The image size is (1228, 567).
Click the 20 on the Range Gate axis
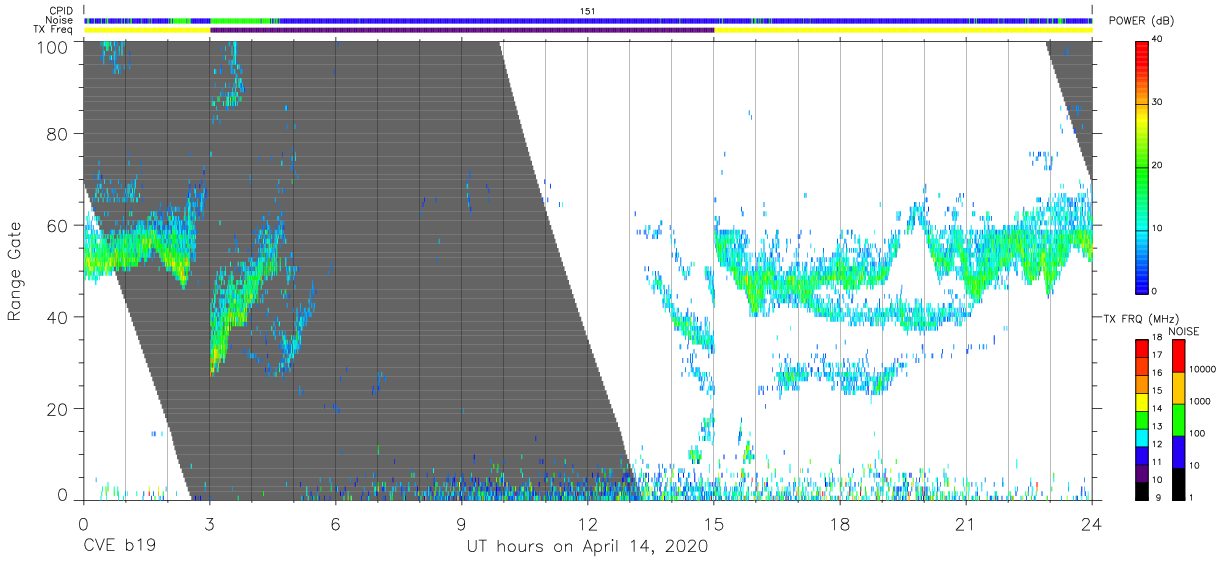[59, 409]
